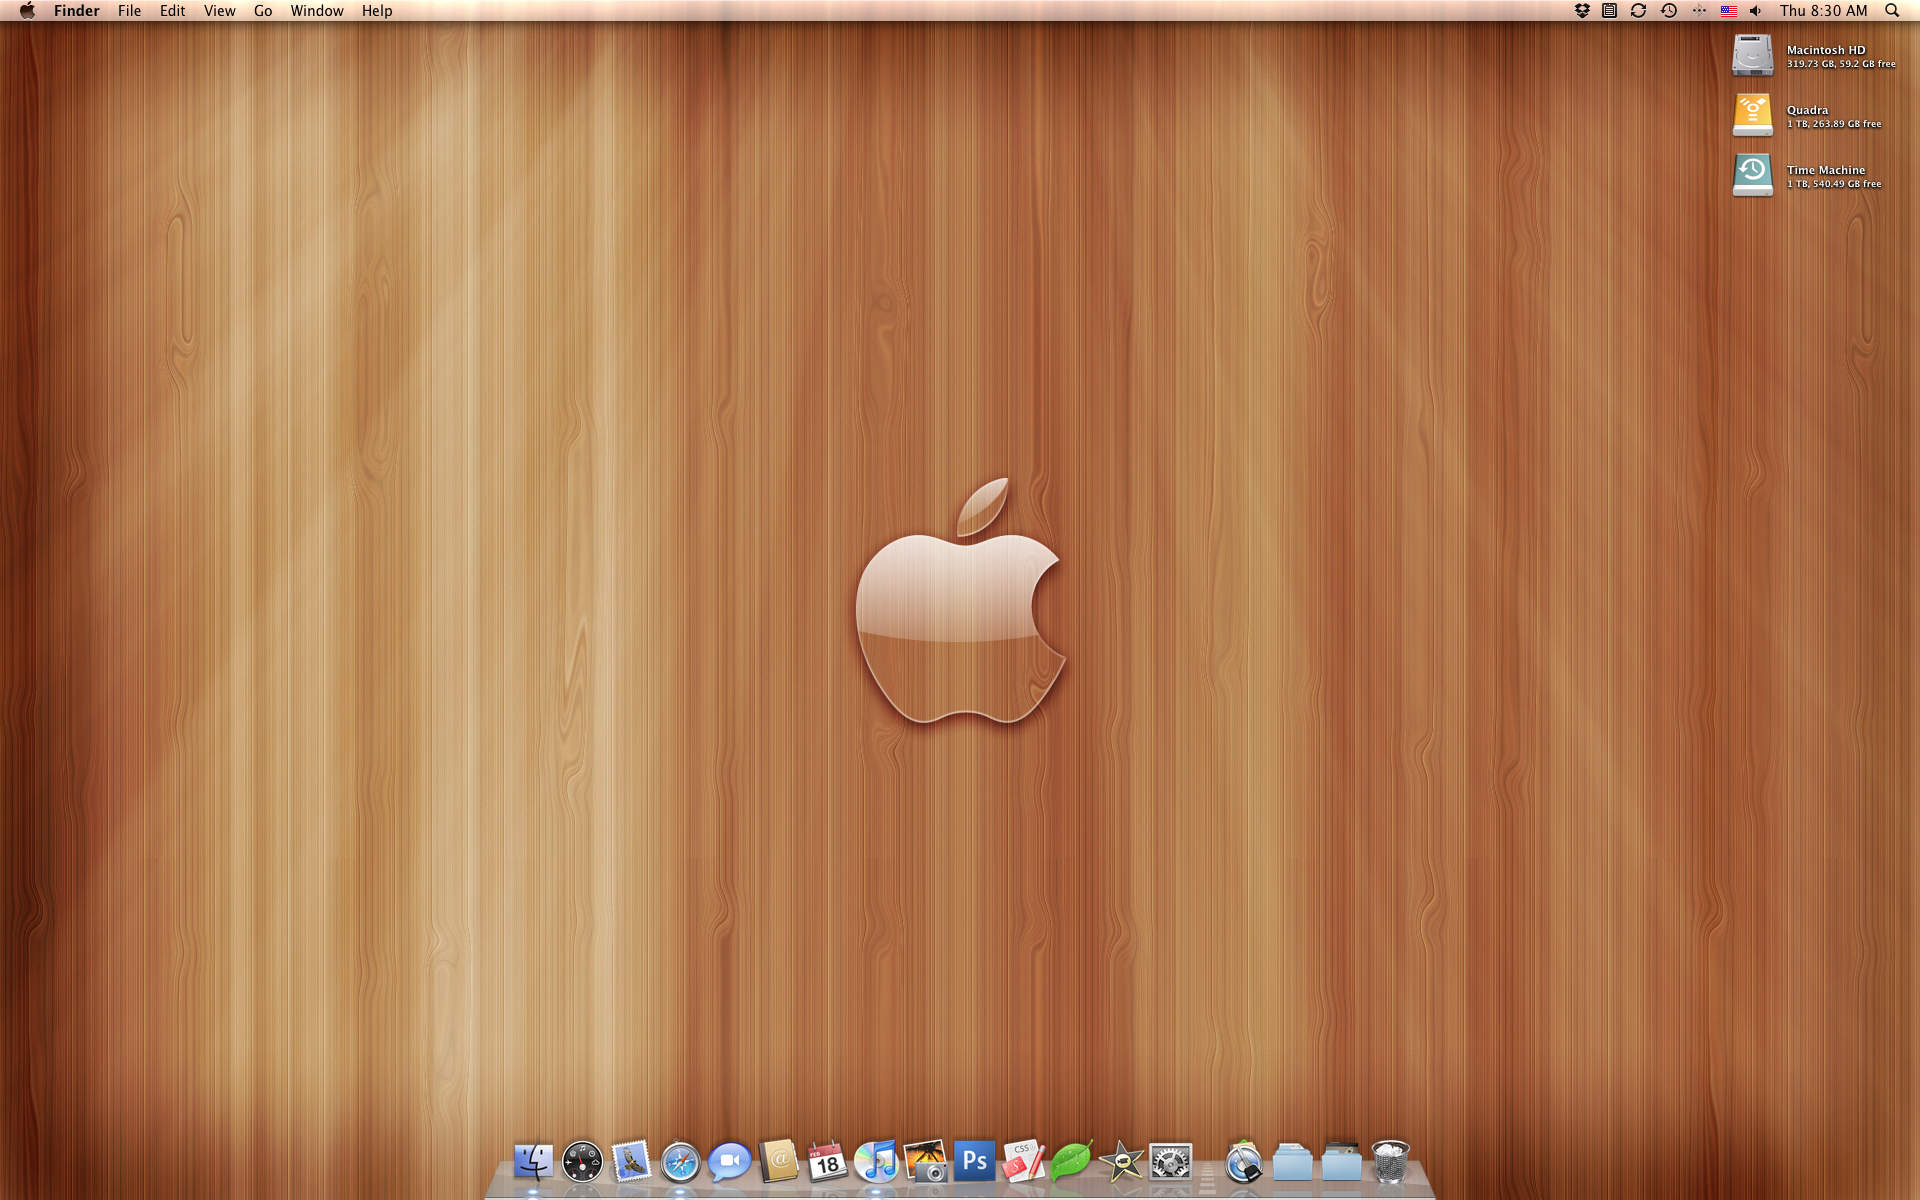Open the Window menu
Screen dimensions: 1920x1200
pyautogui.click(x=317, y=11)
